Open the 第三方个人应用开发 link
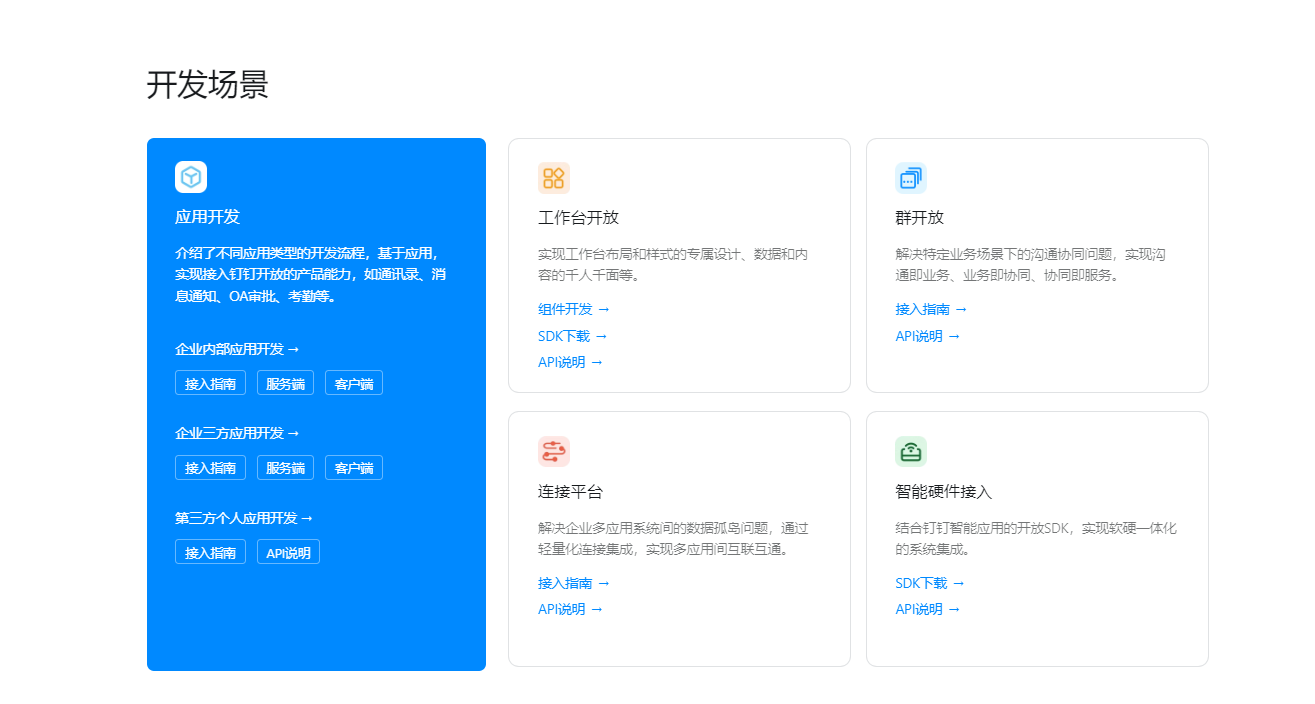Viewport: 1315px width, 704px height. click(x=244, y=518)
